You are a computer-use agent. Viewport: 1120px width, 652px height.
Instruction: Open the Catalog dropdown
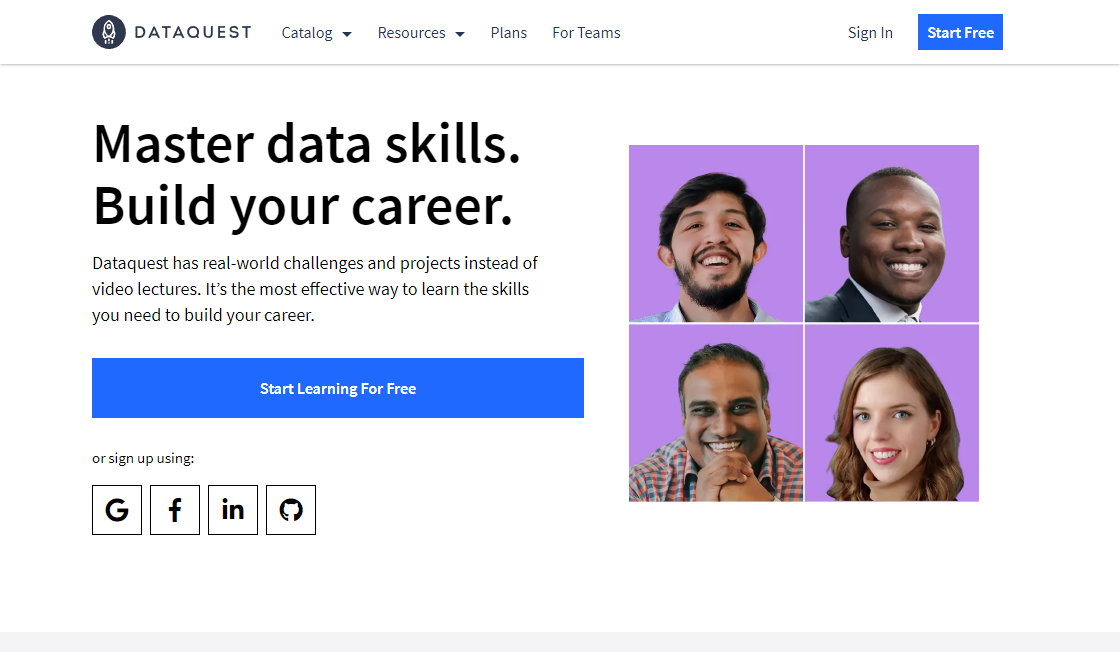click(308, 32)
